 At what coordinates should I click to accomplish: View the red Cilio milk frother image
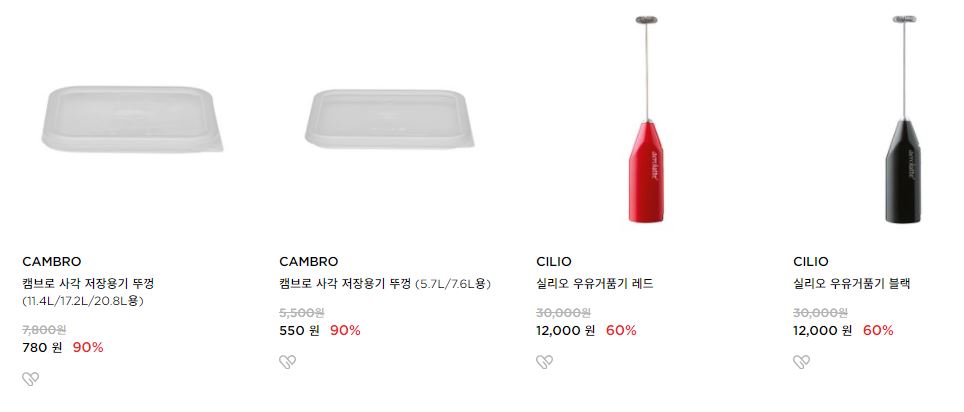click(x=646, y=119)
